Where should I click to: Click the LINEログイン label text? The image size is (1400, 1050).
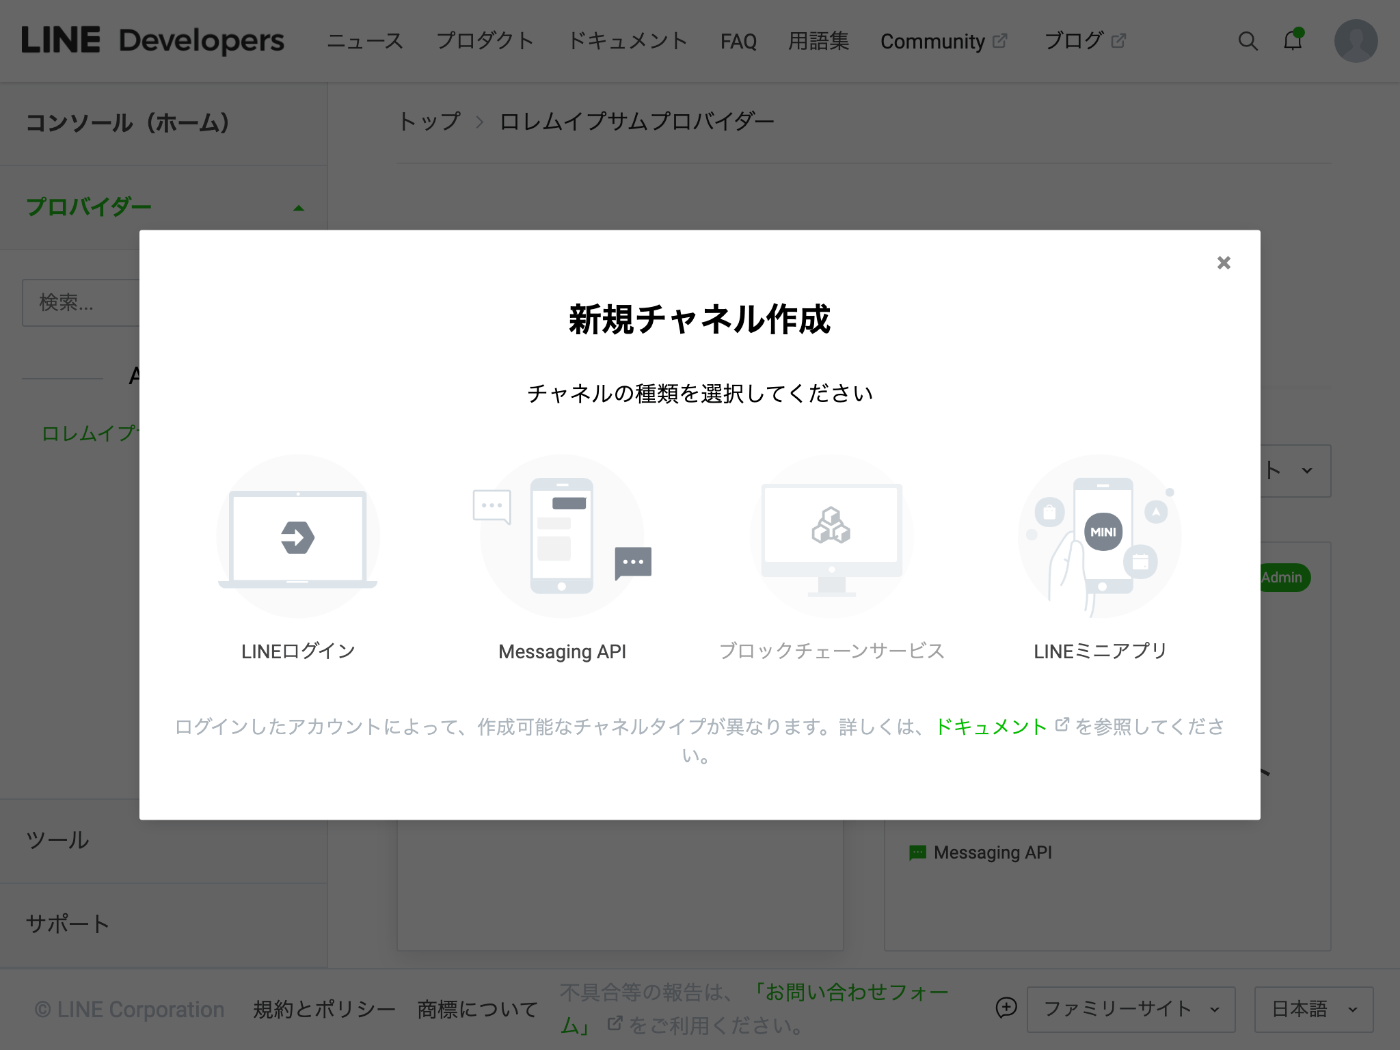tap(298, 651)
